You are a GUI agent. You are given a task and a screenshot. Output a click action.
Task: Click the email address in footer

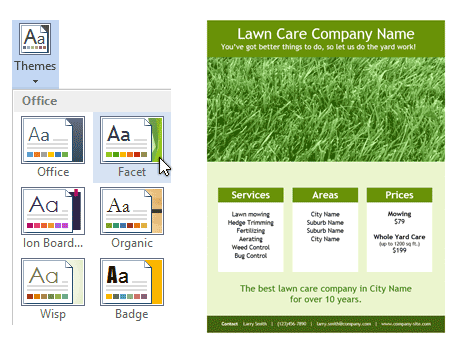(x=344, y=324)
